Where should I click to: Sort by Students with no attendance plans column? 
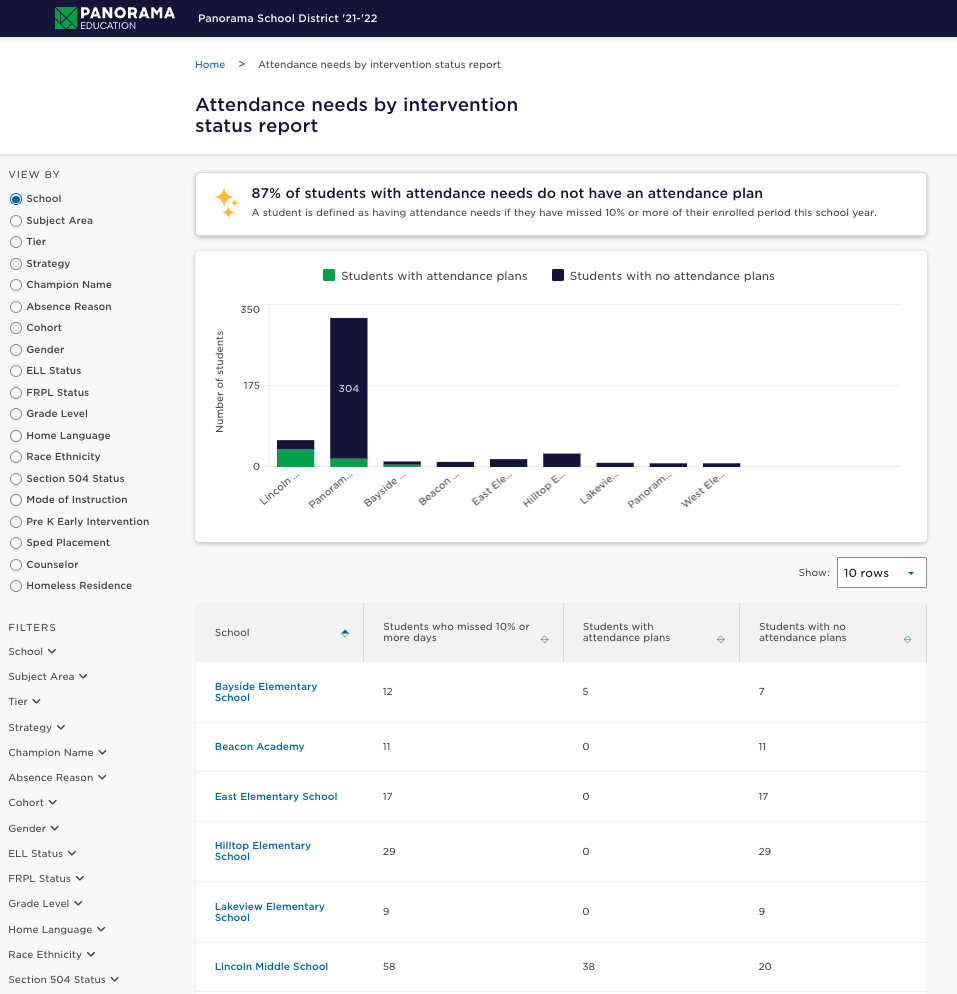[908, 639]
